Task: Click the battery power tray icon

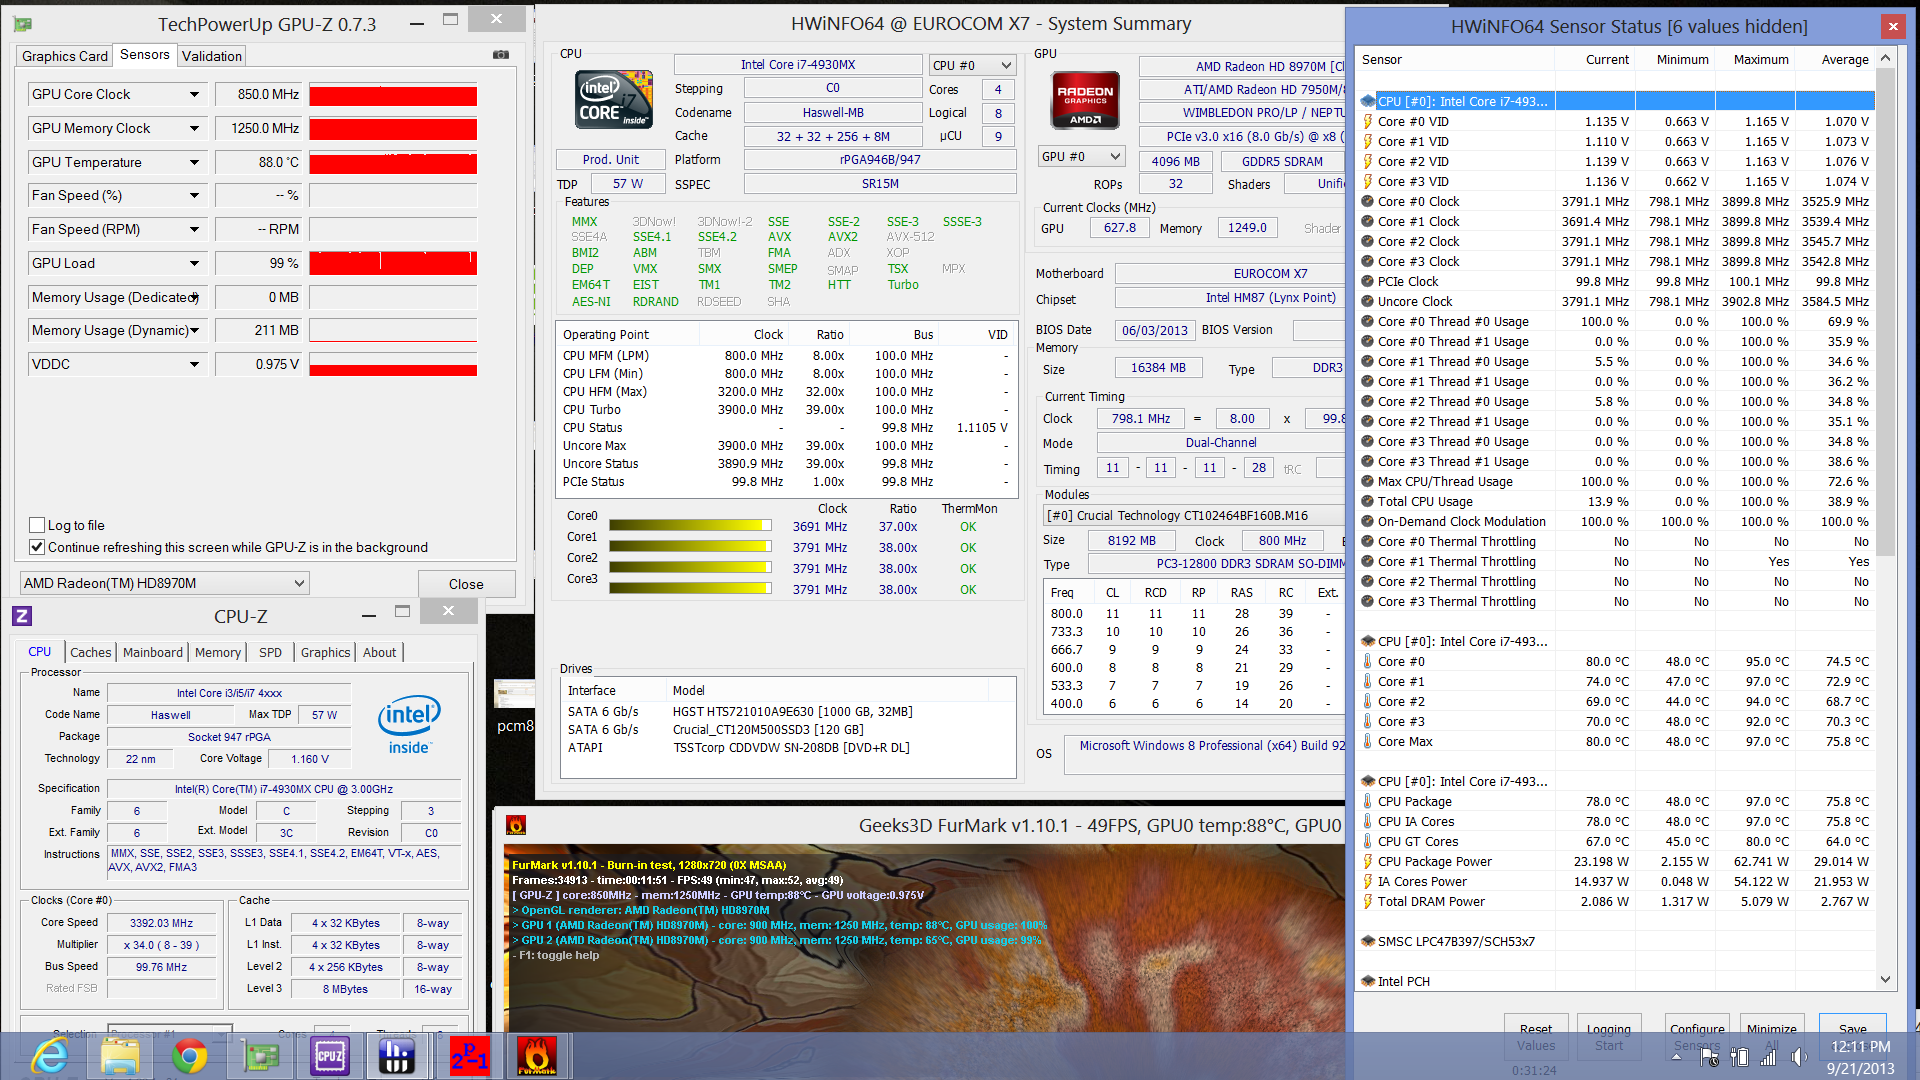Action: coord(1739,1056)
